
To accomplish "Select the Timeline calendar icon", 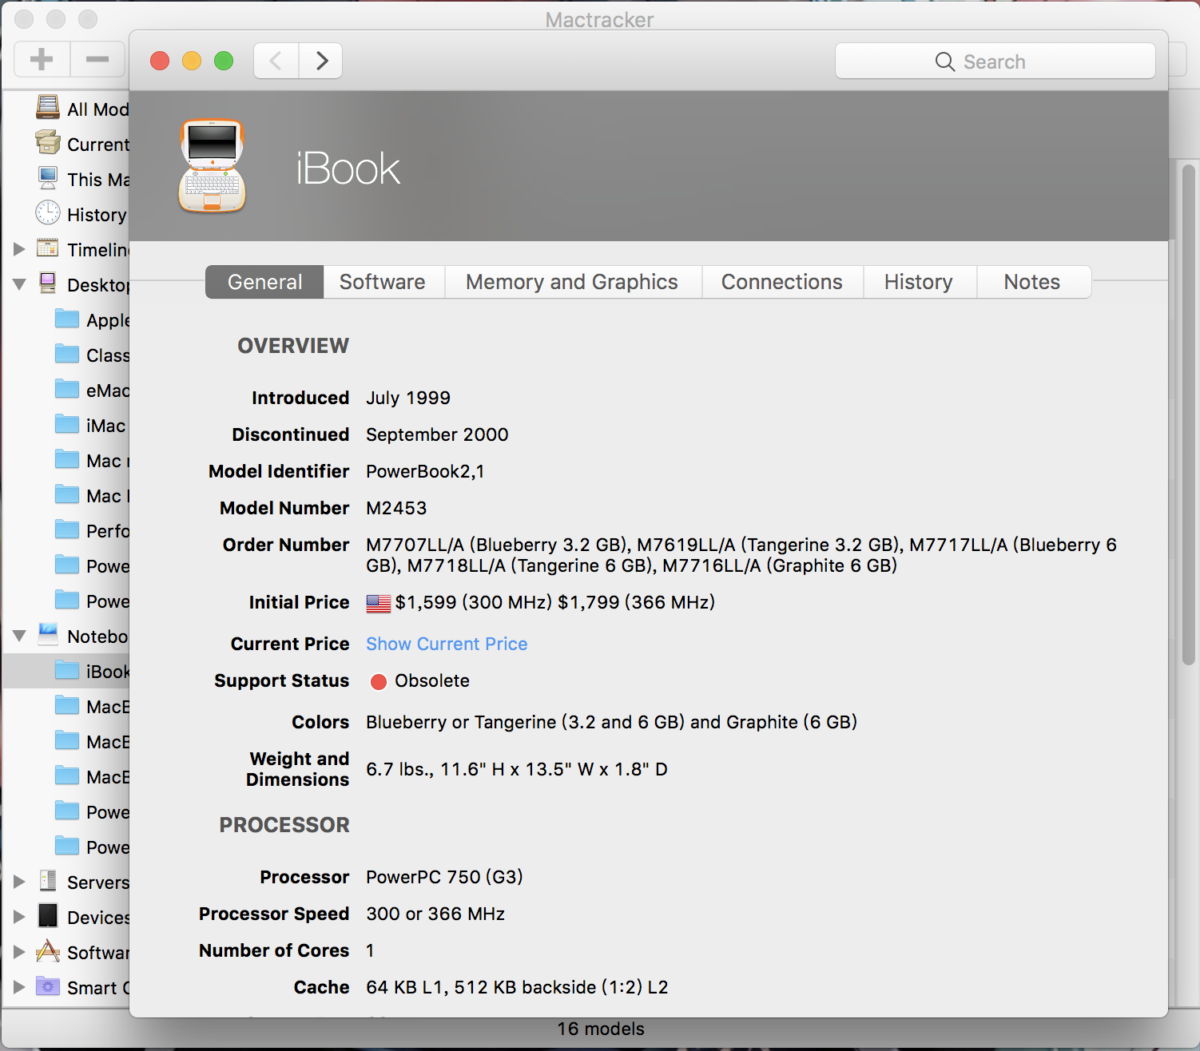I will pyautogui.click(x=47, y=248).
